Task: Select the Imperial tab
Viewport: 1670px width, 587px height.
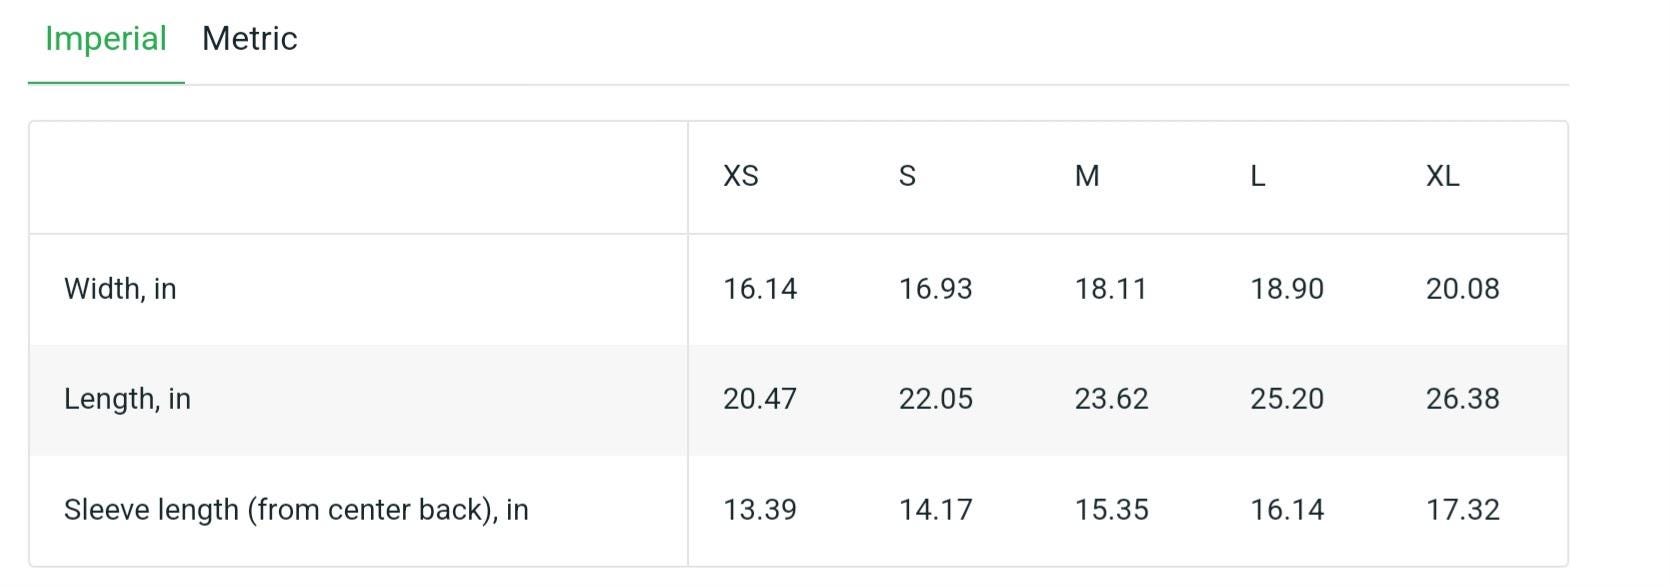Action: 106,39
